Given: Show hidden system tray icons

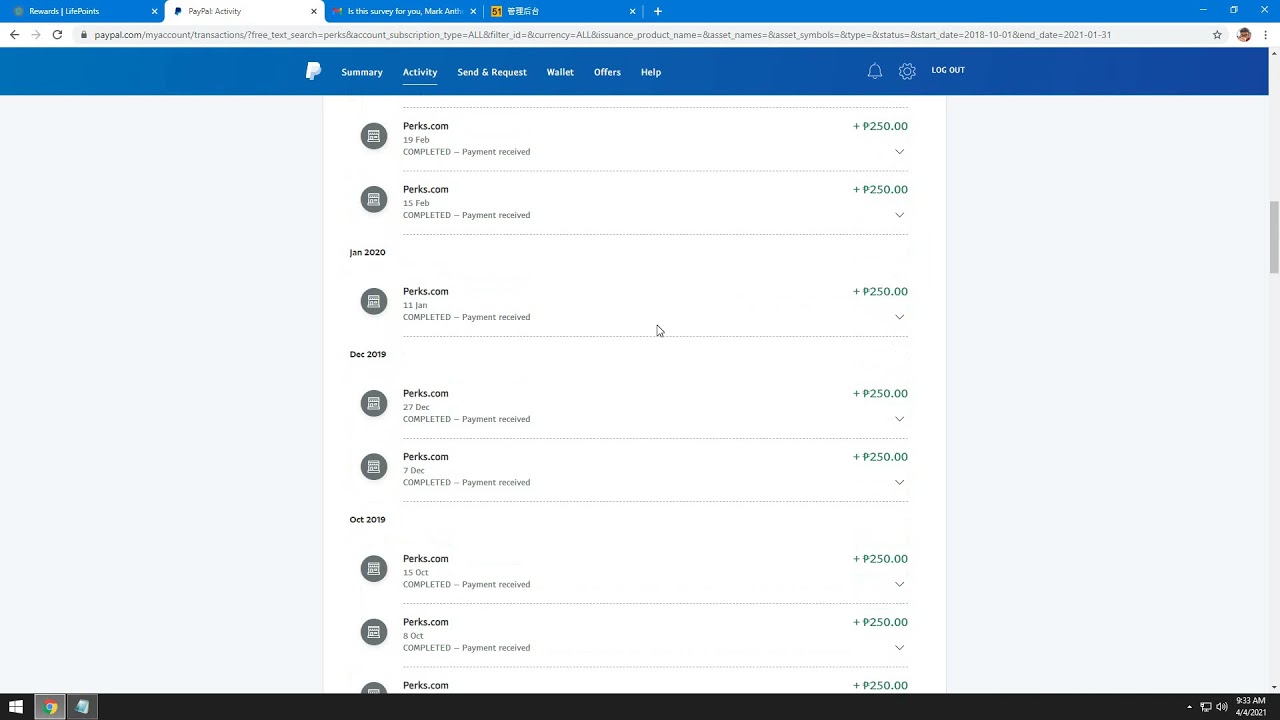Looking at the screenshot, I should tap(1189, 707).
